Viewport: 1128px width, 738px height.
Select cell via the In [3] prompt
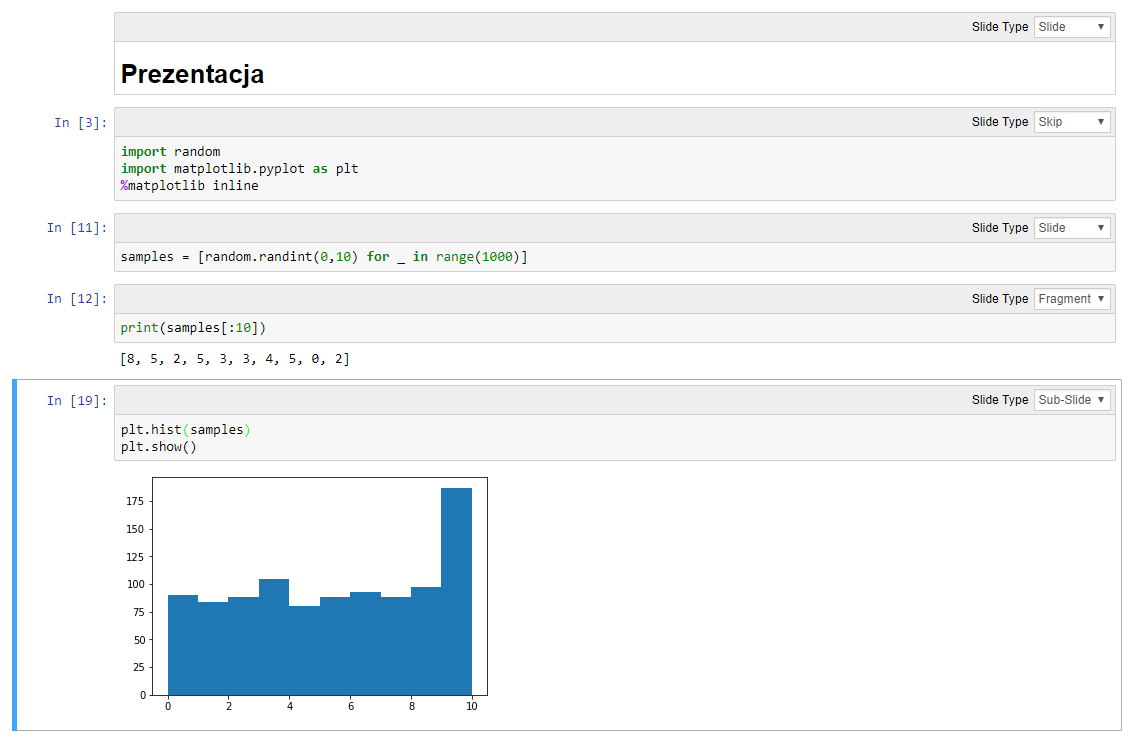(81, 122)
